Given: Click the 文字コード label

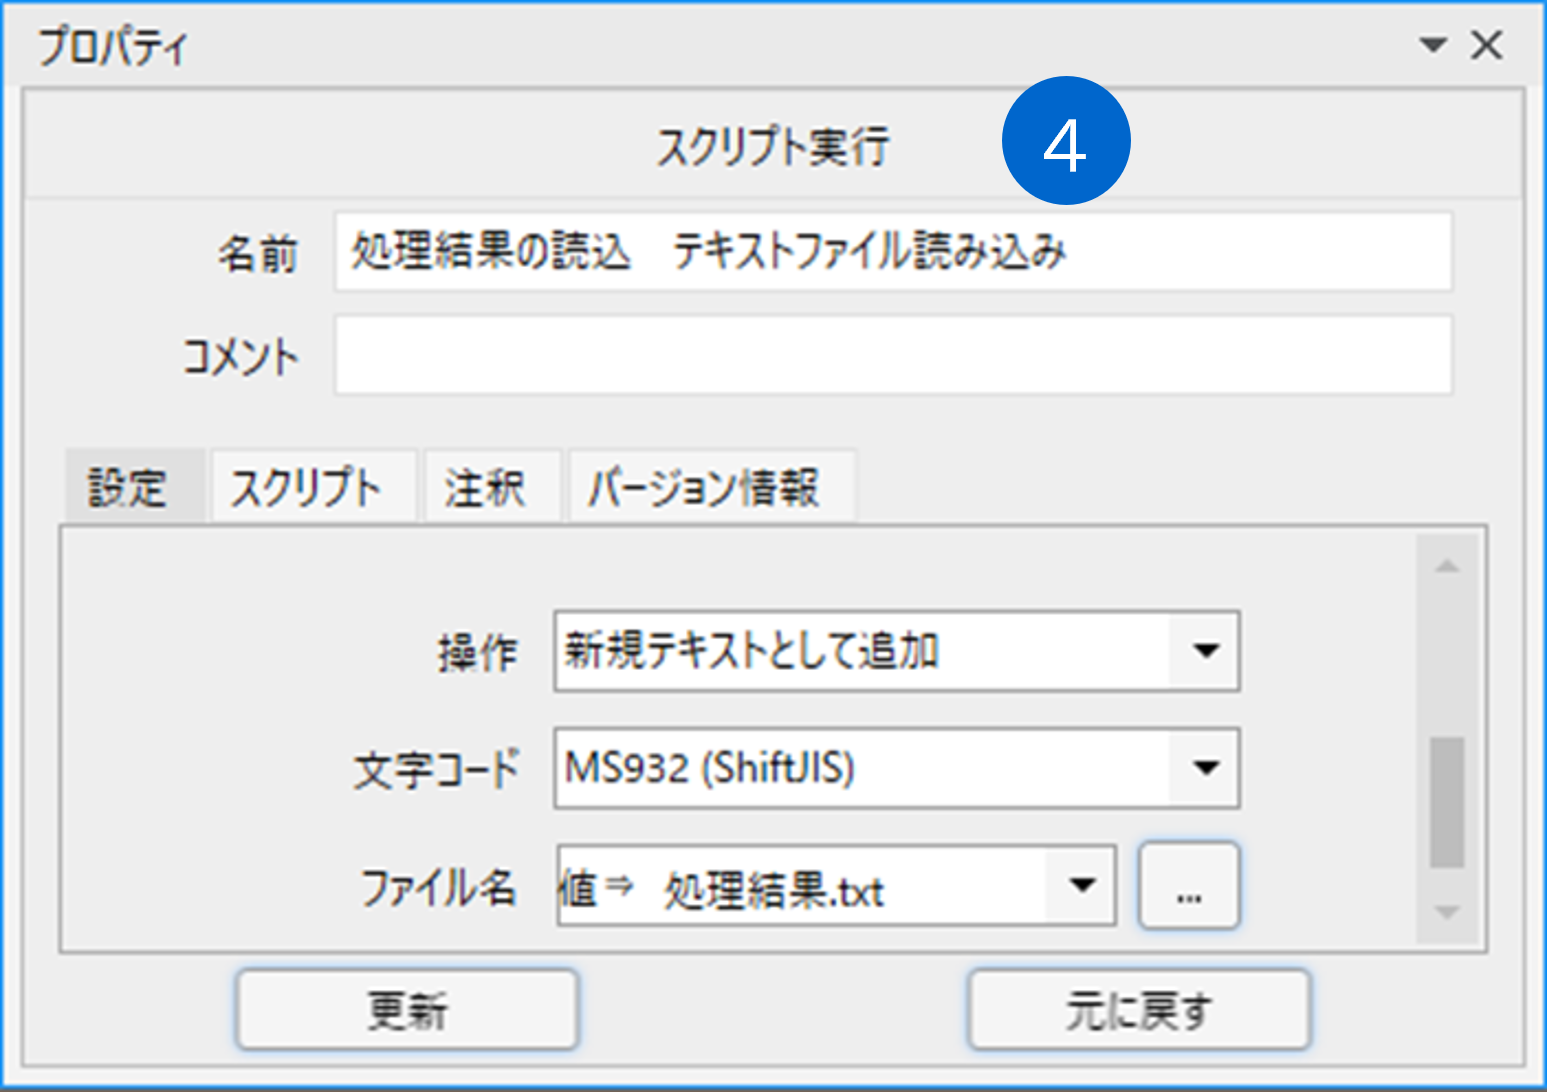Looking at the screenshot, I should (436, 769).
